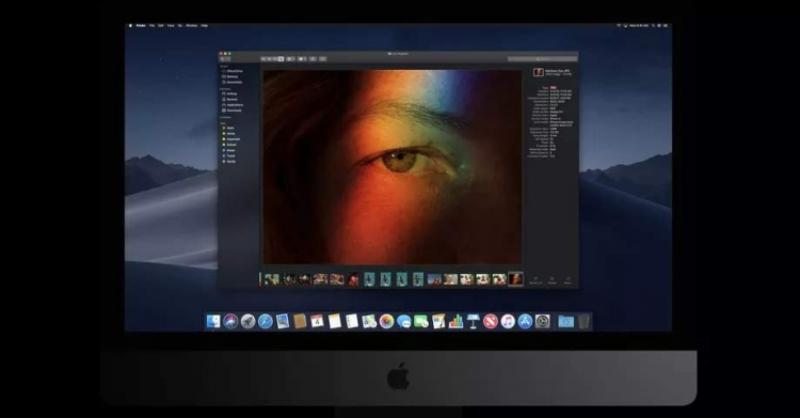
Task: Open System Preferences from the Dock
Action: click(543, 321)
